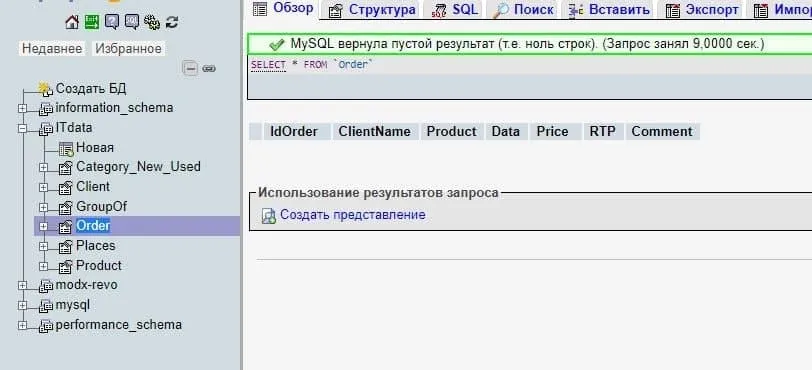Go to the Поиск tab
This screenshot has width=812, height=370.
[x=523, y=9]
